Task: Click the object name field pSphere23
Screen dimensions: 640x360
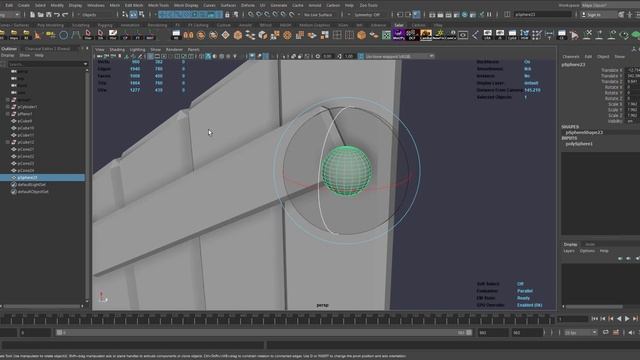Action: click(542, 14)
